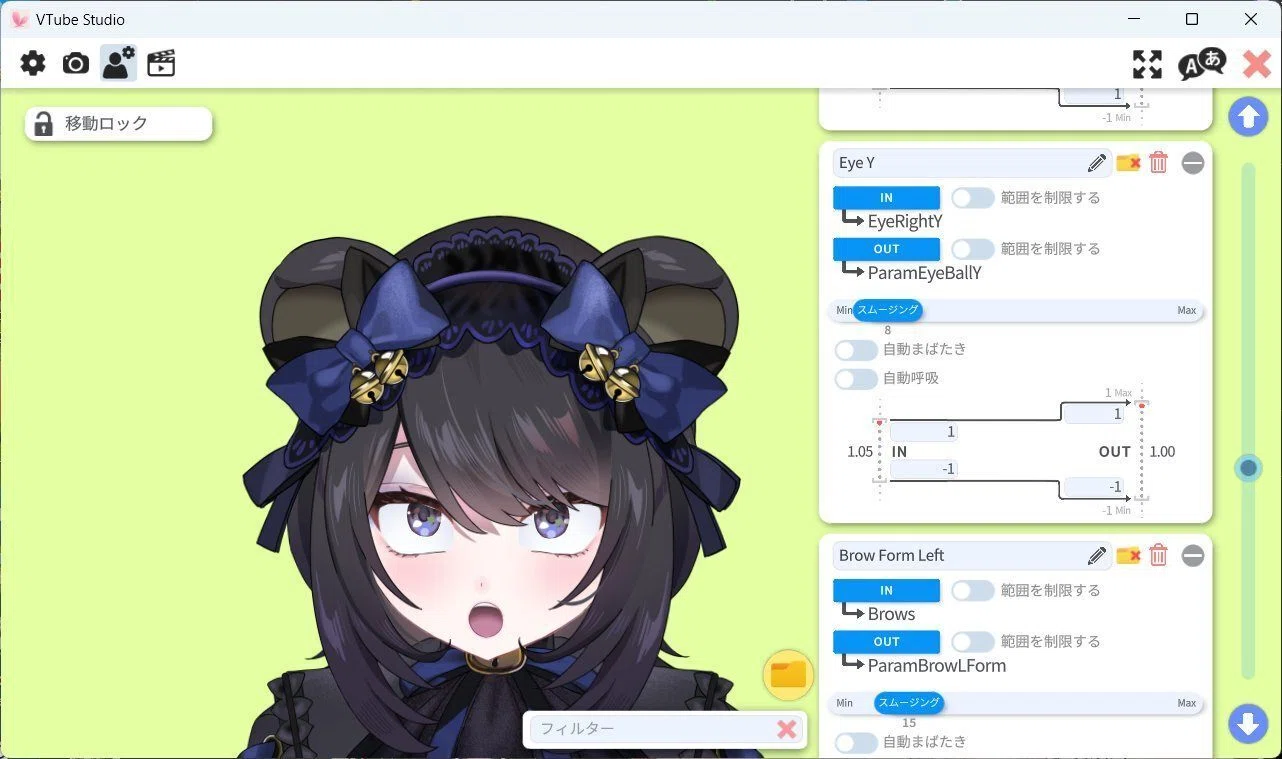
Task: Edit the Brow Form Left name pencil
Action: 1097,556
